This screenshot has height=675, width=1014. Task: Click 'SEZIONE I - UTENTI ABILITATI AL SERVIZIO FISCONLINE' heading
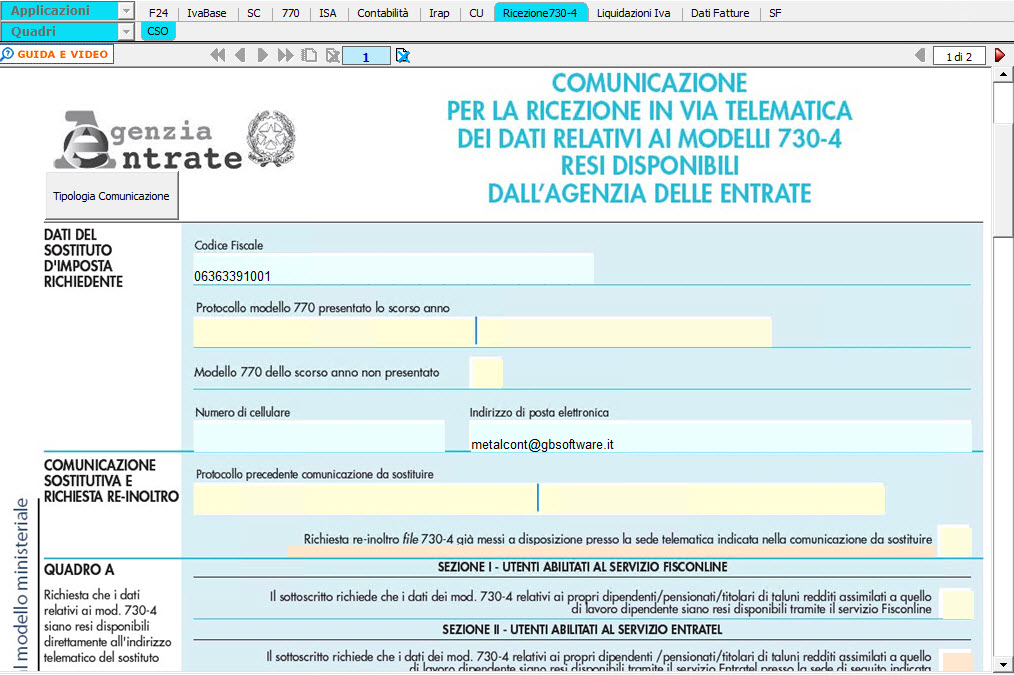coord(583,567)
